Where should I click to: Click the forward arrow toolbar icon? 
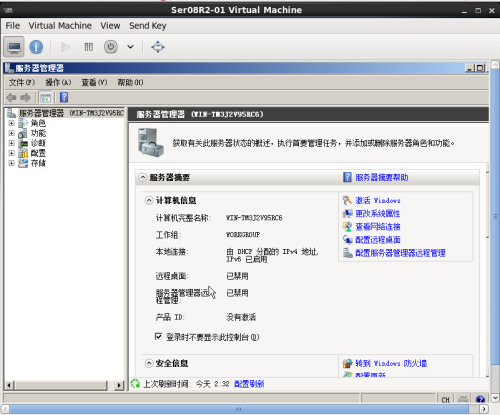pos(25,98)
